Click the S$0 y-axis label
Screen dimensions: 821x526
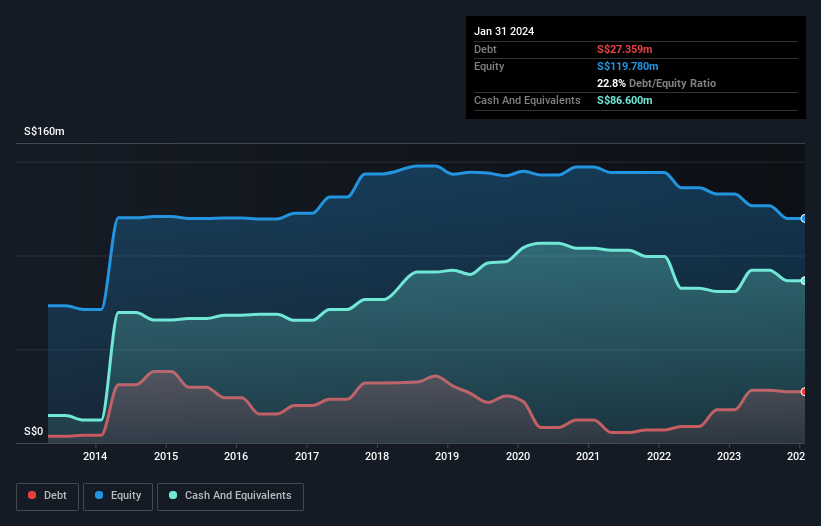click(x=34, y=432)
